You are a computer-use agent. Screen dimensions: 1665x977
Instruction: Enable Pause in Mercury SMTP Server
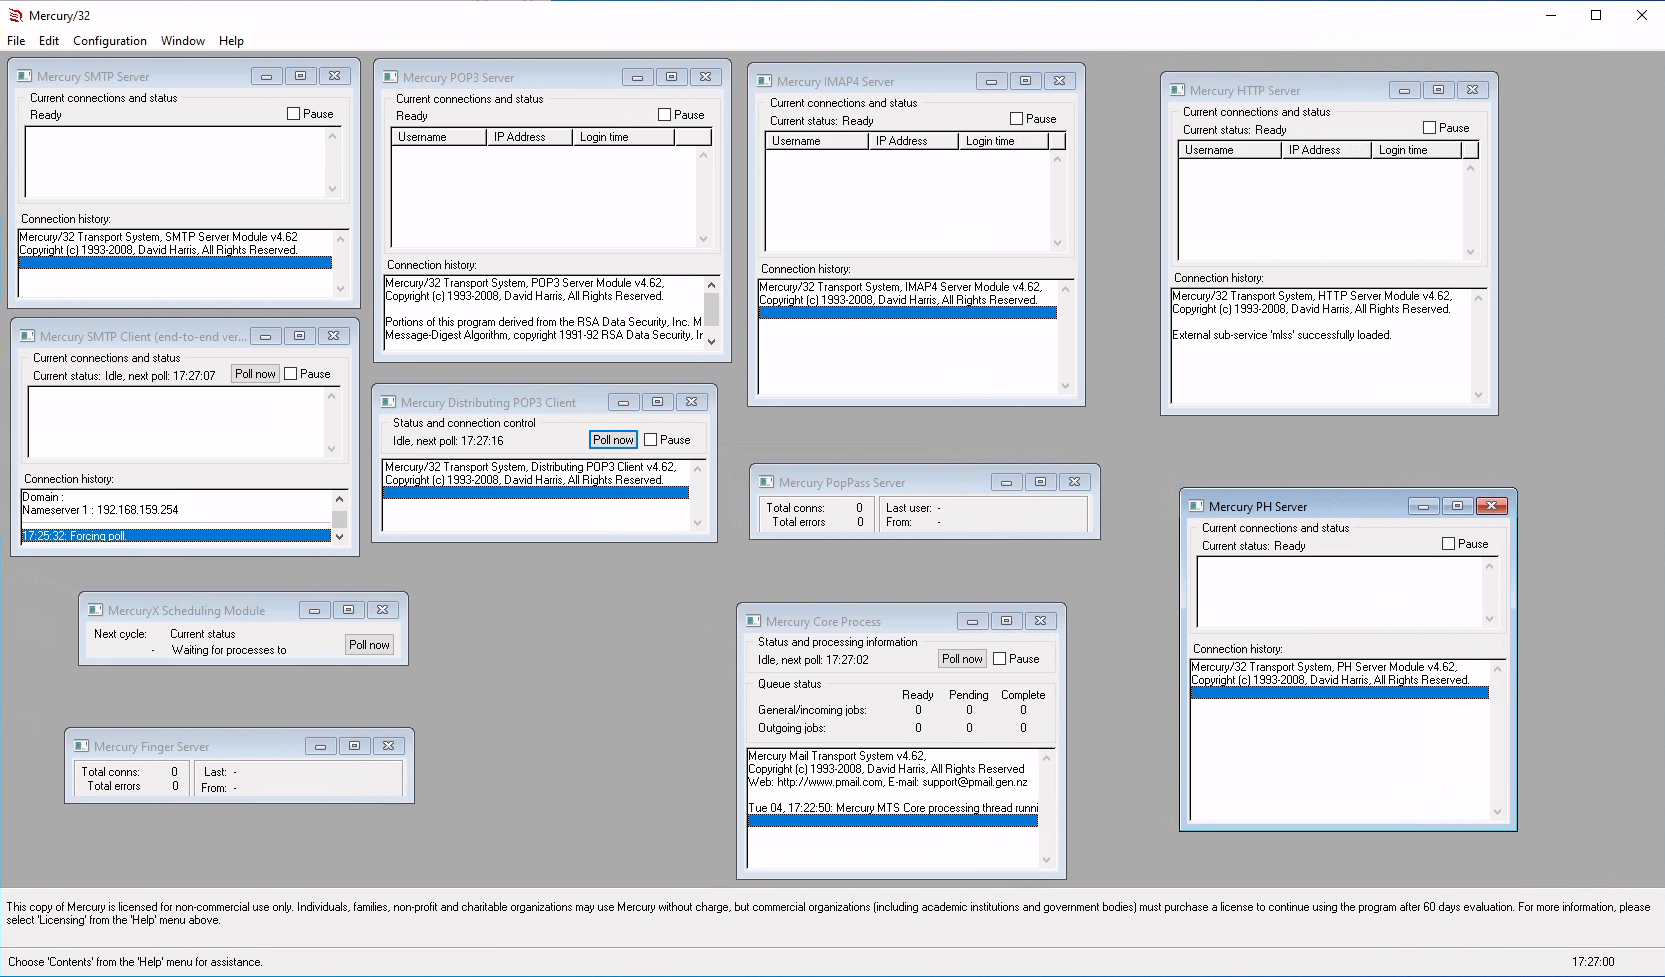click(x=293, y=114)
